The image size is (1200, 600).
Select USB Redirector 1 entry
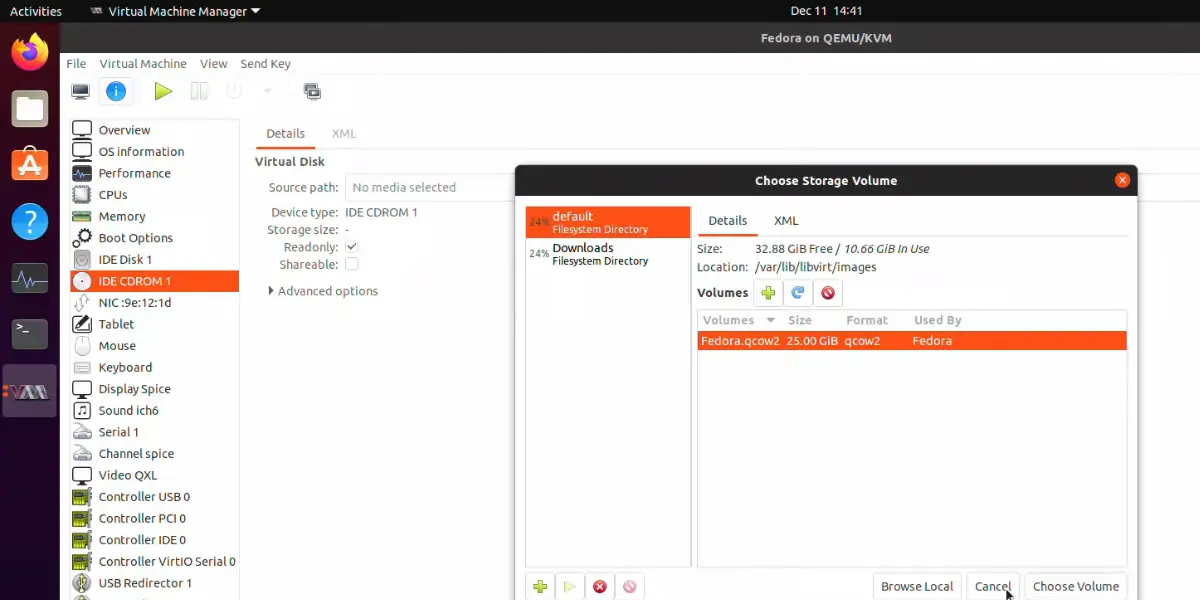coord(155,583)
